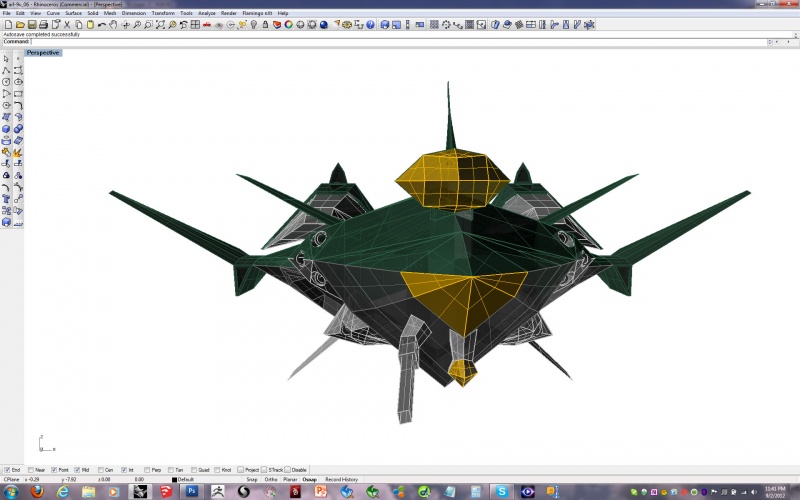Open Help with the question mark icon

point(370,24)
